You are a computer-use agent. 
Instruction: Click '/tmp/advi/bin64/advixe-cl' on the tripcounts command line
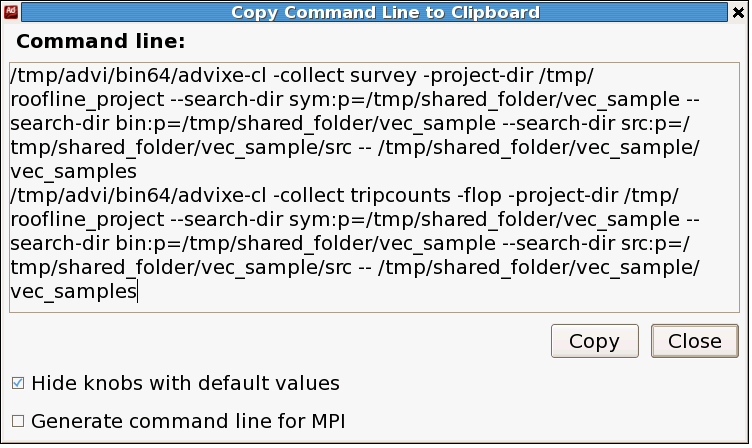[x=138, y=195]
